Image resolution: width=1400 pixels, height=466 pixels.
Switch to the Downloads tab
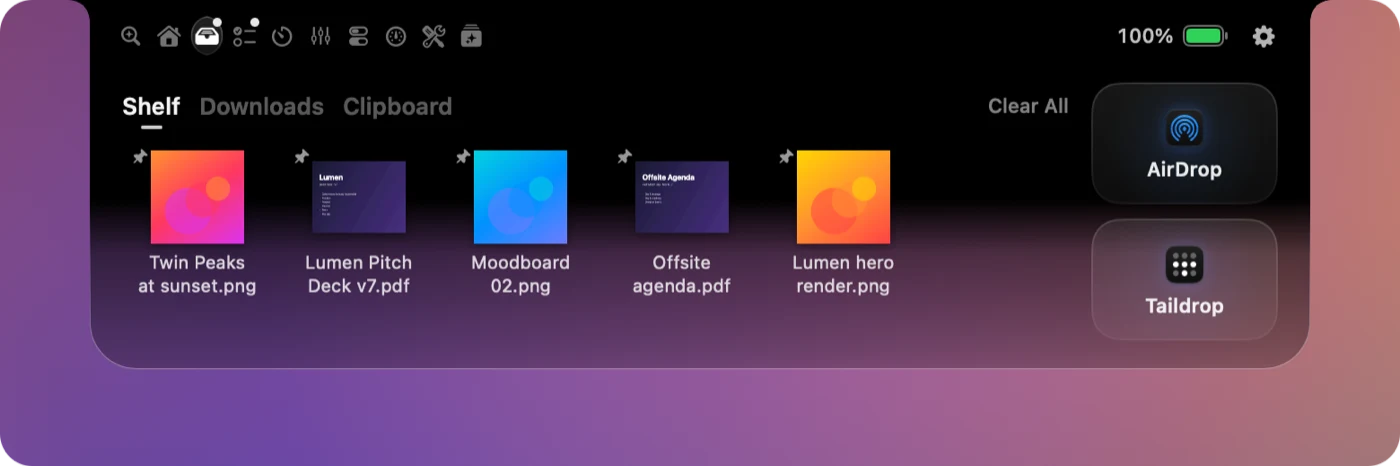[262, 106]
